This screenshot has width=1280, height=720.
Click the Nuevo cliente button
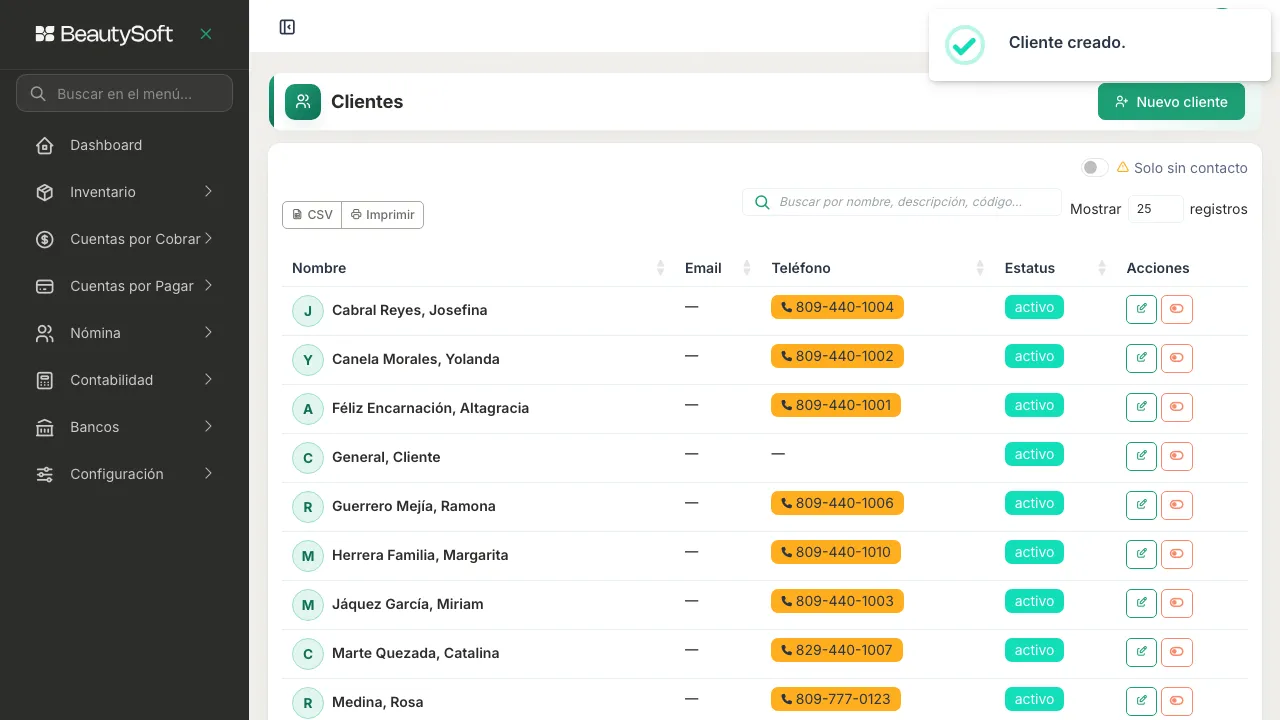1171,102
